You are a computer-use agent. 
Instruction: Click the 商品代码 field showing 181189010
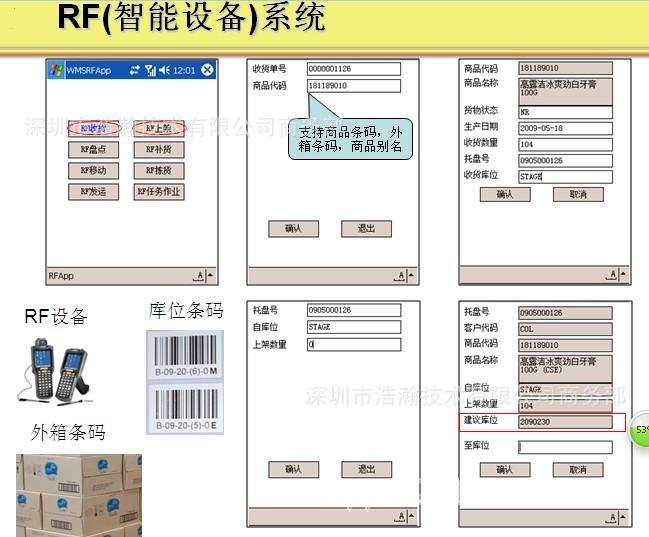353,86
